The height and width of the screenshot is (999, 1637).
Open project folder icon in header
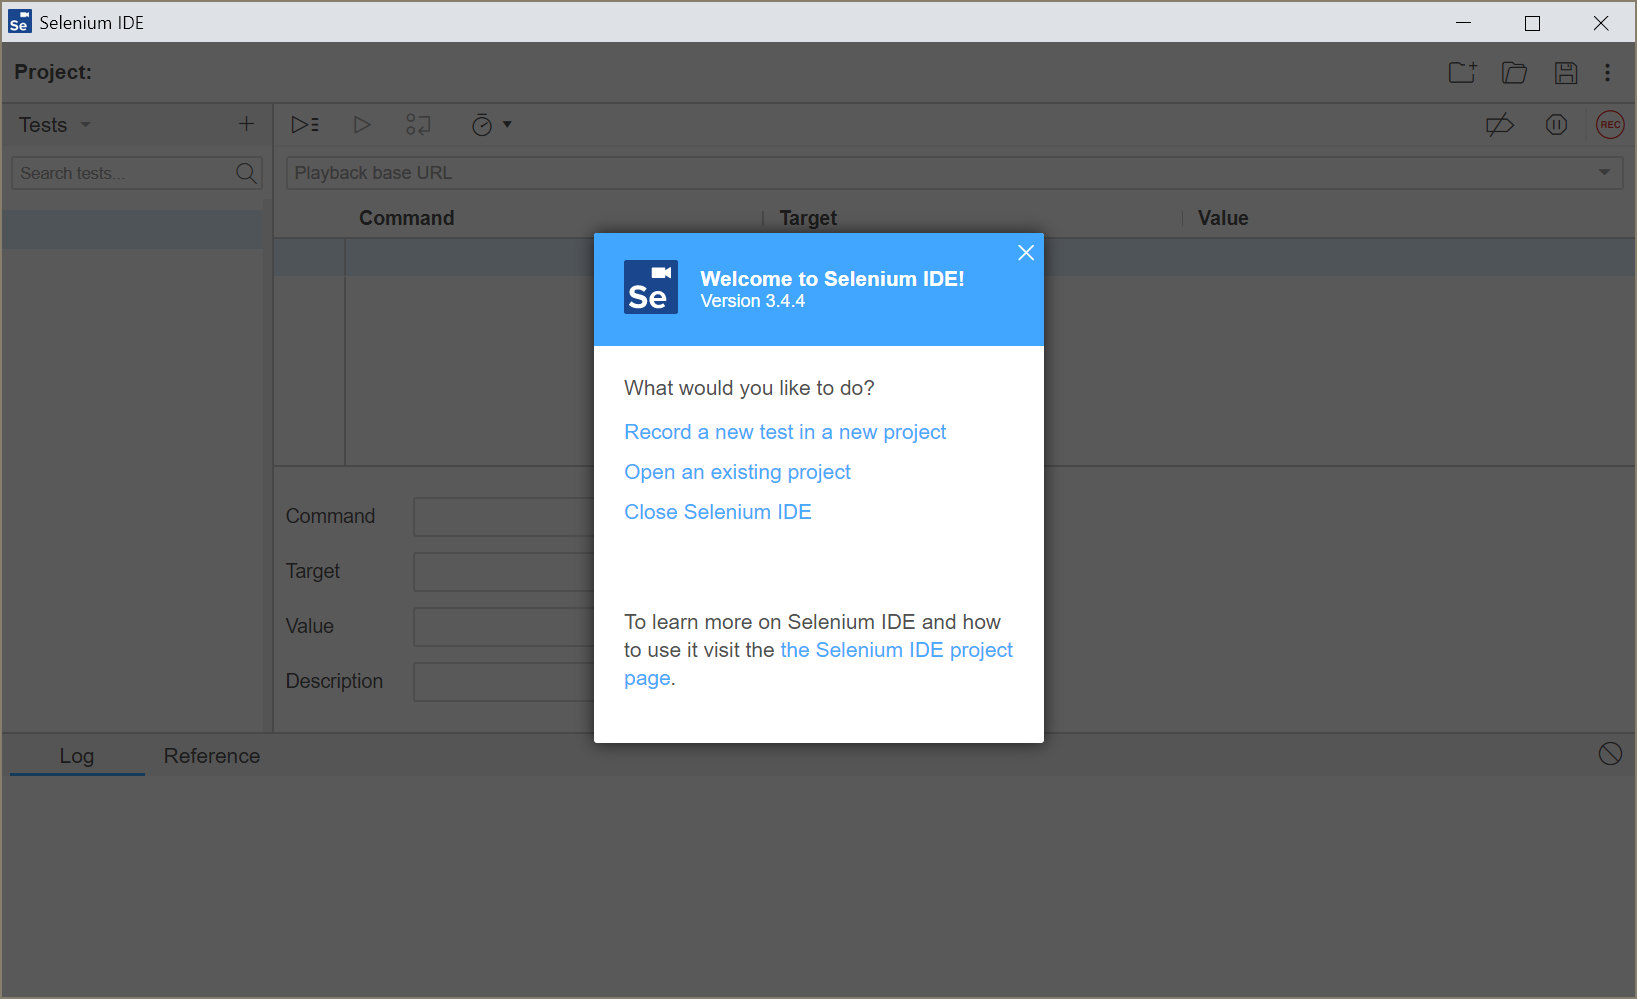[x=1514, y=72]
